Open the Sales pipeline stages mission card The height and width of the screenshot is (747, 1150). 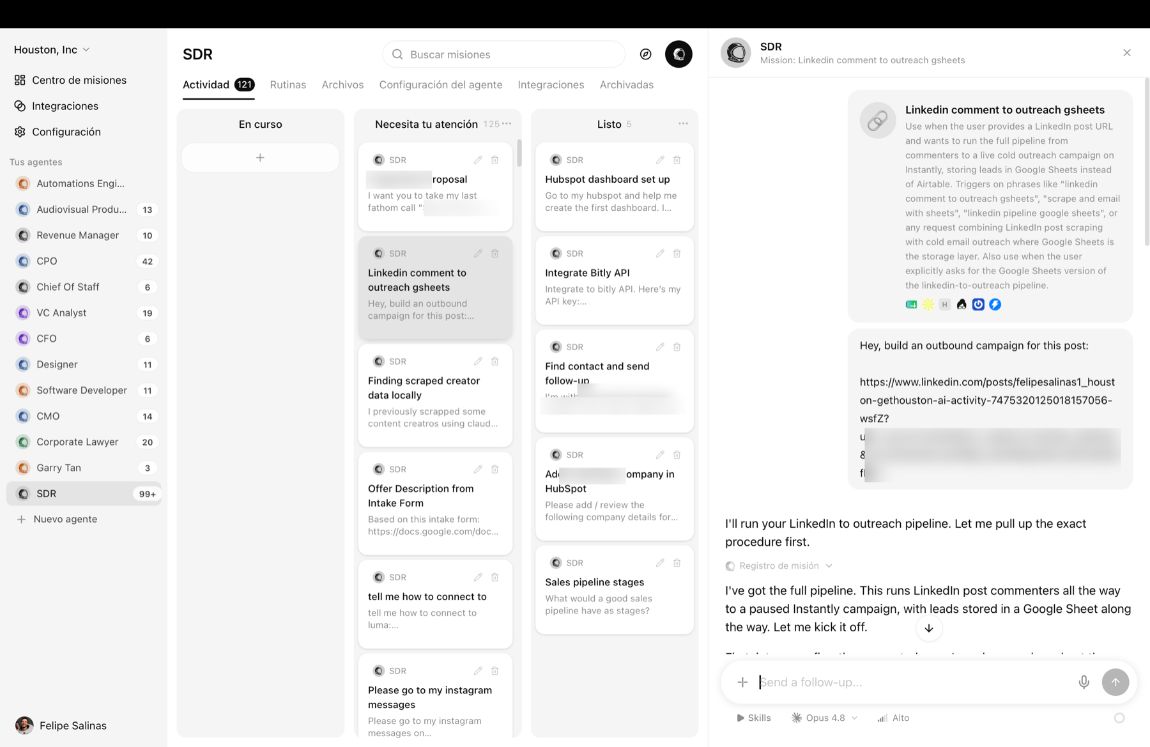coord(615,590)
